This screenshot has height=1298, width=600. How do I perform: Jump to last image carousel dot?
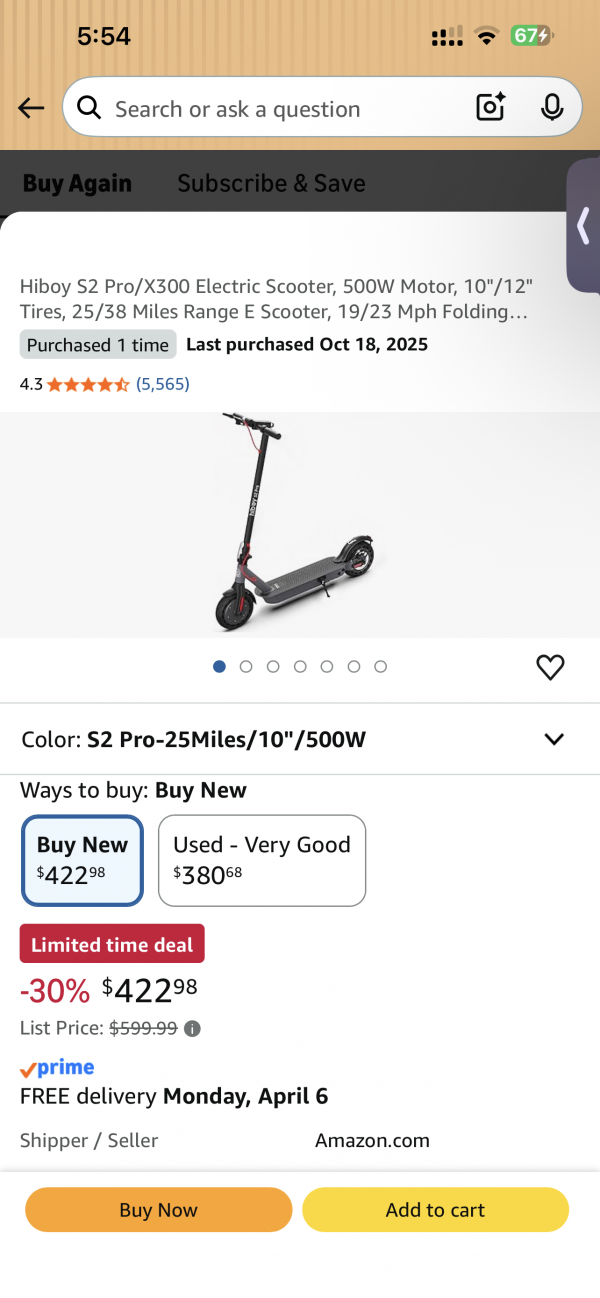(x=380, y=667)
